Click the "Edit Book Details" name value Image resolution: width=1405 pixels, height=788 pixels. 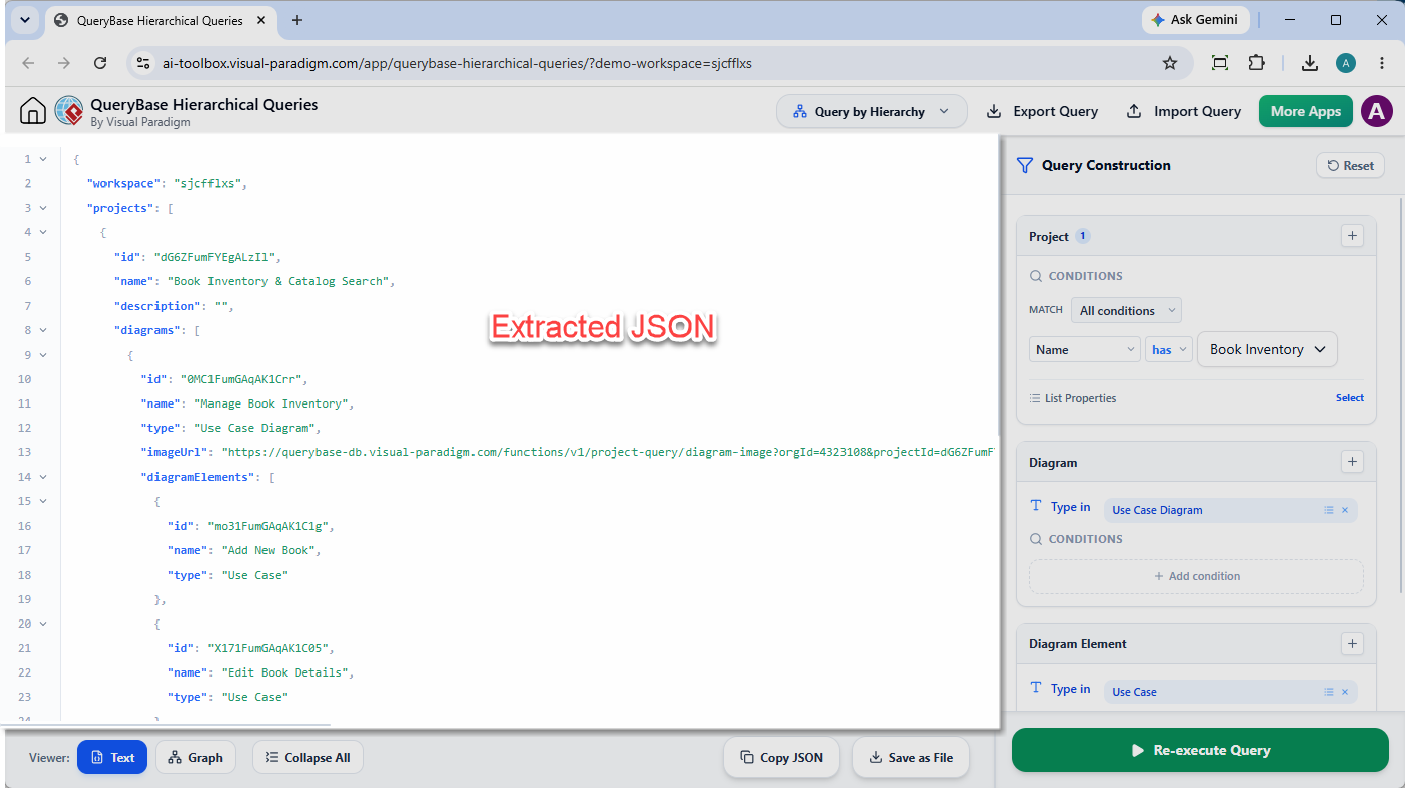coord(285,672)
